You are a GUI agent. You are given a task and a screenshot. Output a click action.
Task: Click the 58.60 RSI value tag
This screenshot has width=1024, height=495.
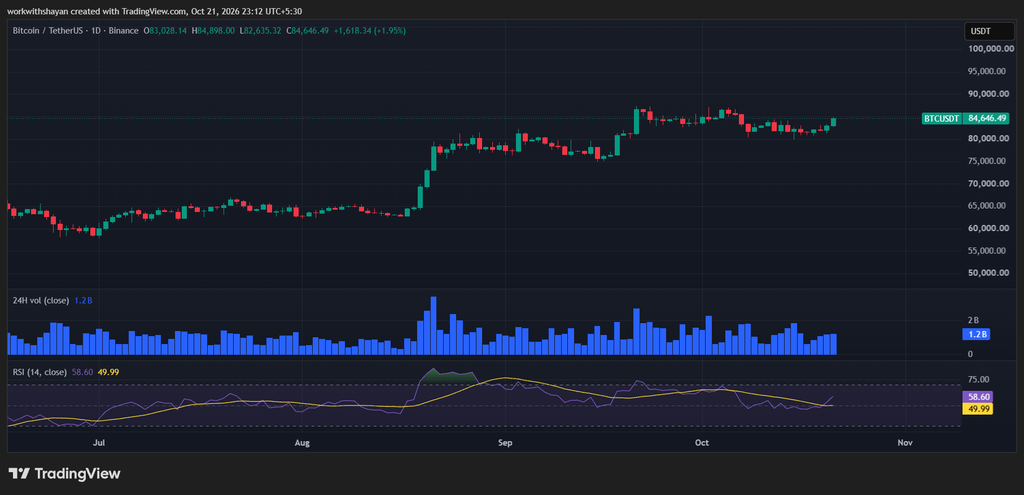point(978,396)
